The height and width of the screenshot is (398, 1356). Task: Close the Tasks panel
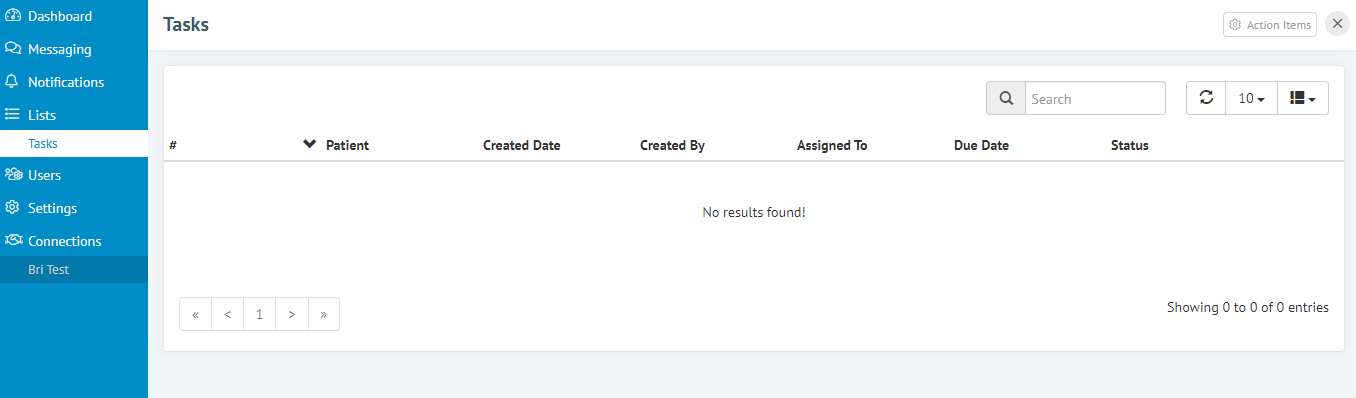1337,24
